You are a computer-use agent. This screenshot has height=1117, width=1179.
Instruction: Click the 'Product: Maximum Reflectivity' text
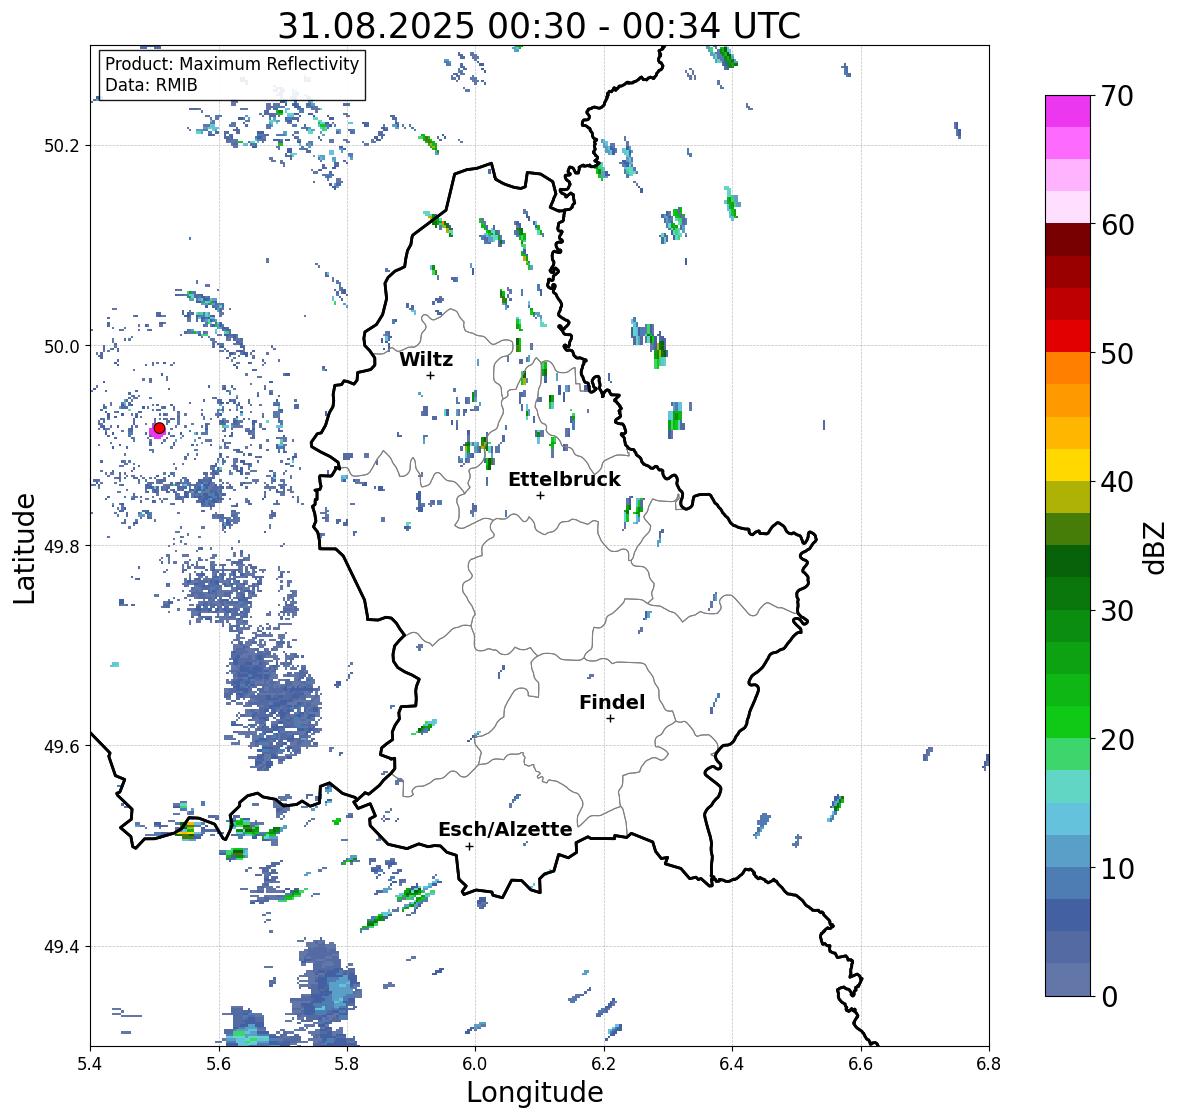point(232,64)
